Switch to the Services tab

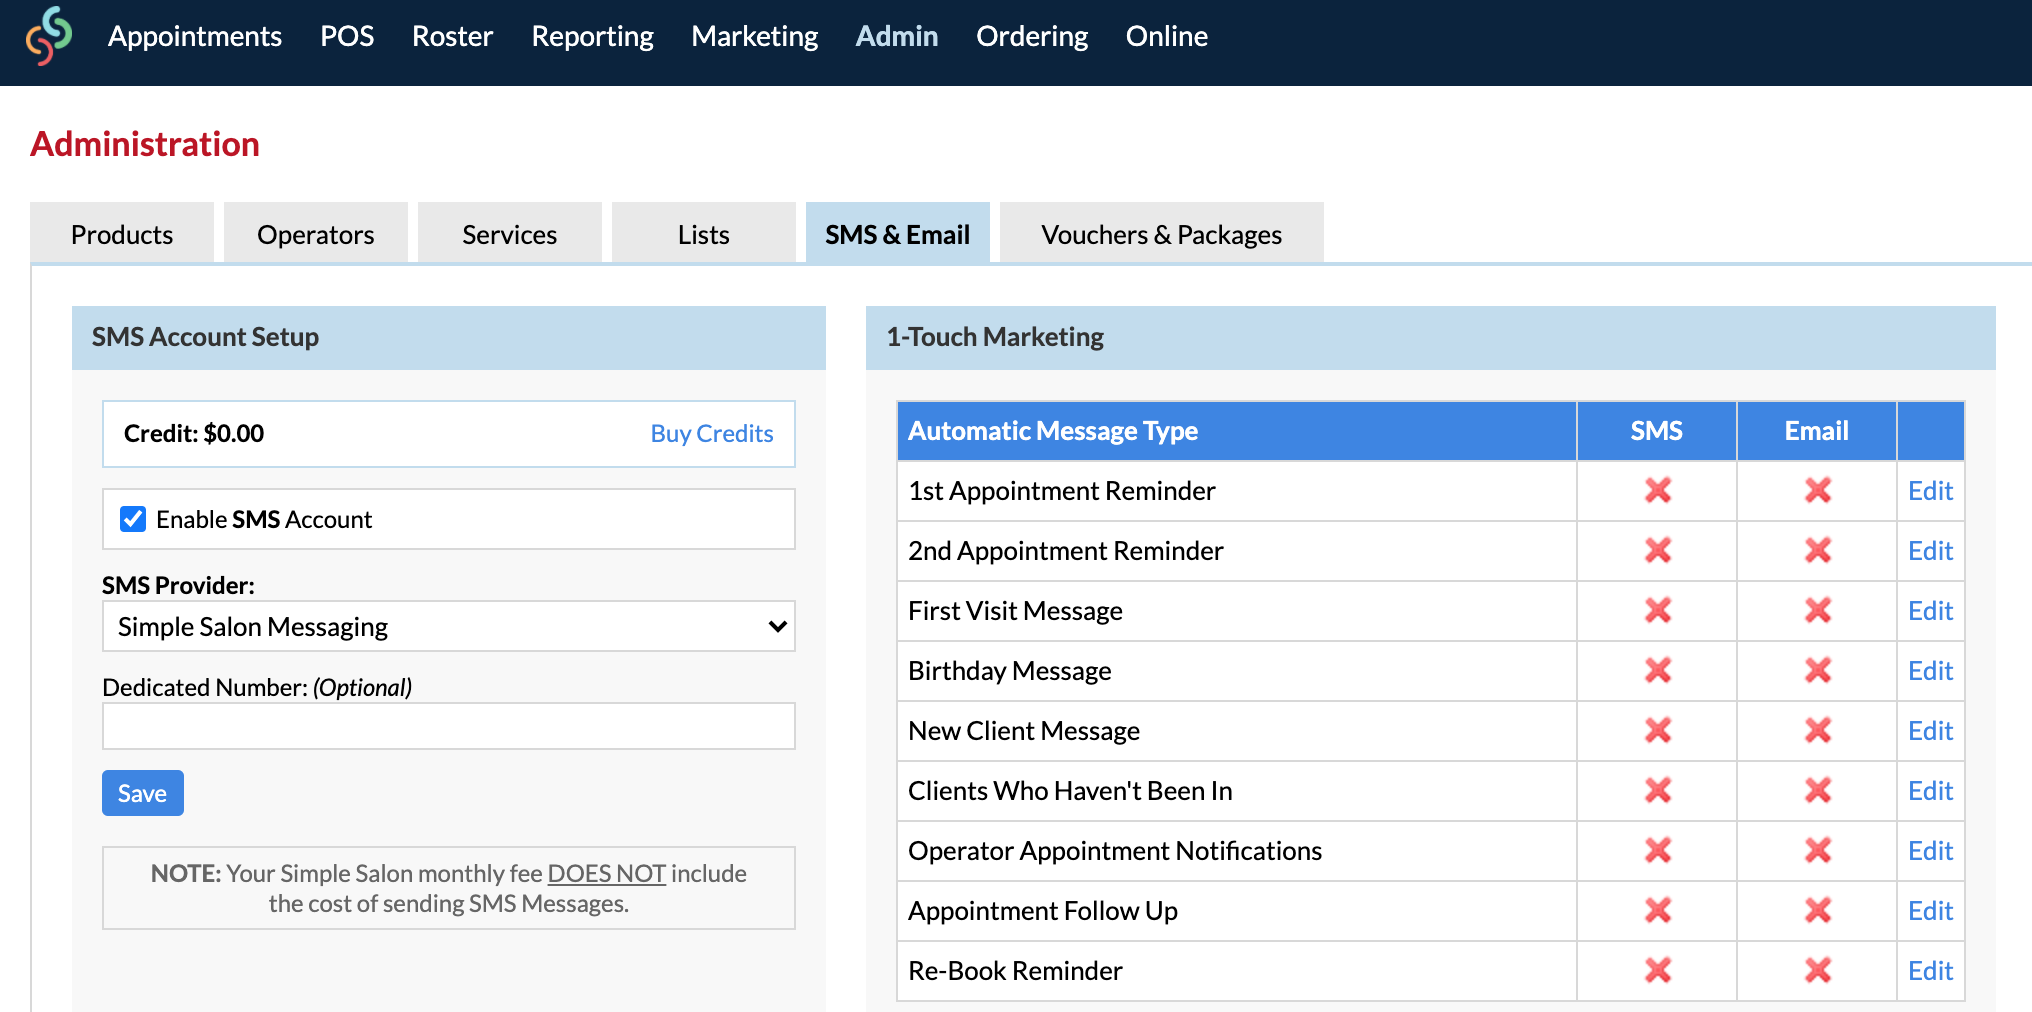510,234
